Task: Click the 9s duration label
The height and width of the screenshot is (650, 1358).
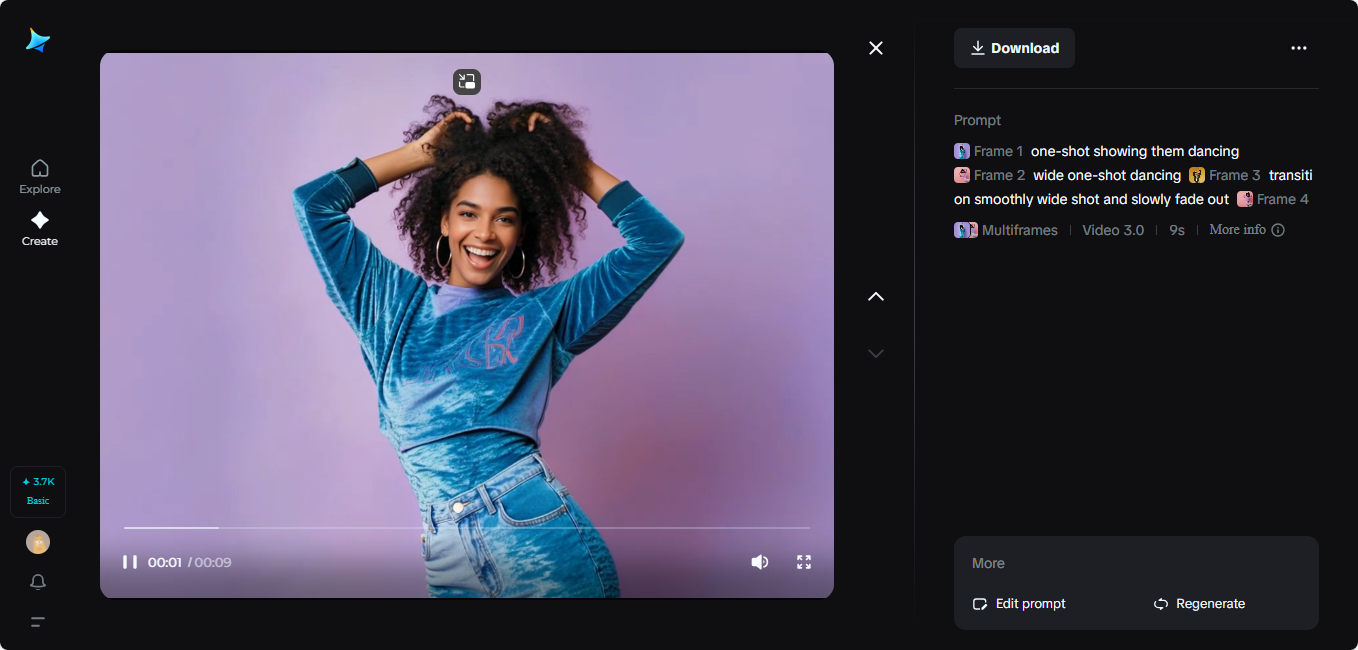Action: tap(1177, 230)
